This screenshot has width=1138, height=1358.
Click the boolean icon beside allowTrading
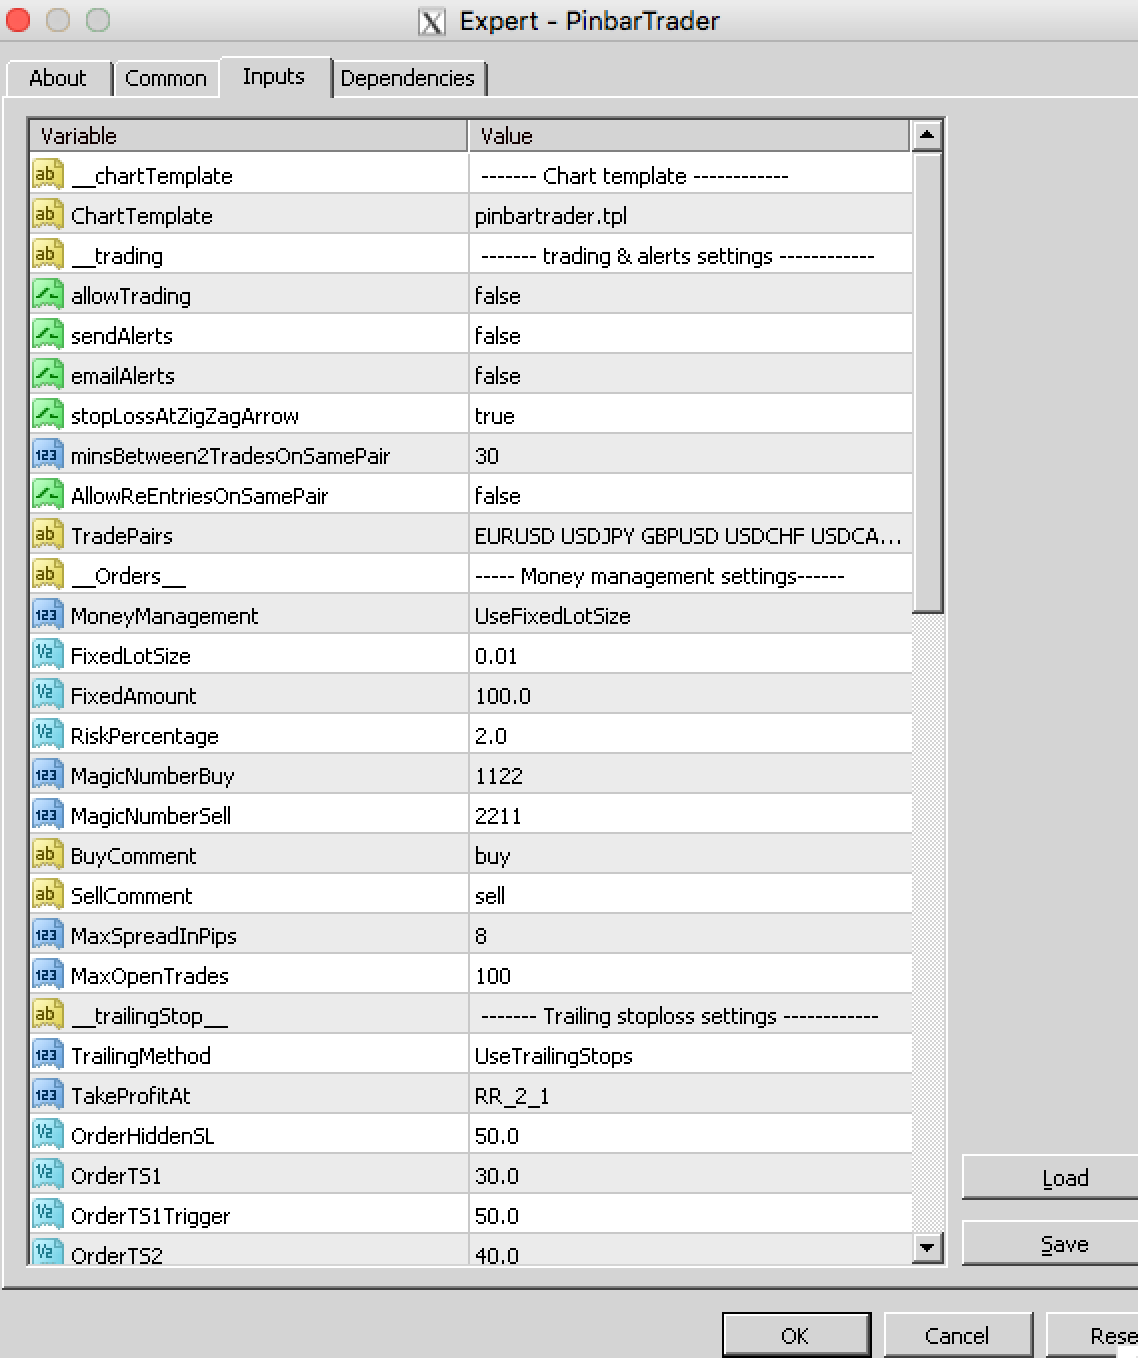coord(48,295)
